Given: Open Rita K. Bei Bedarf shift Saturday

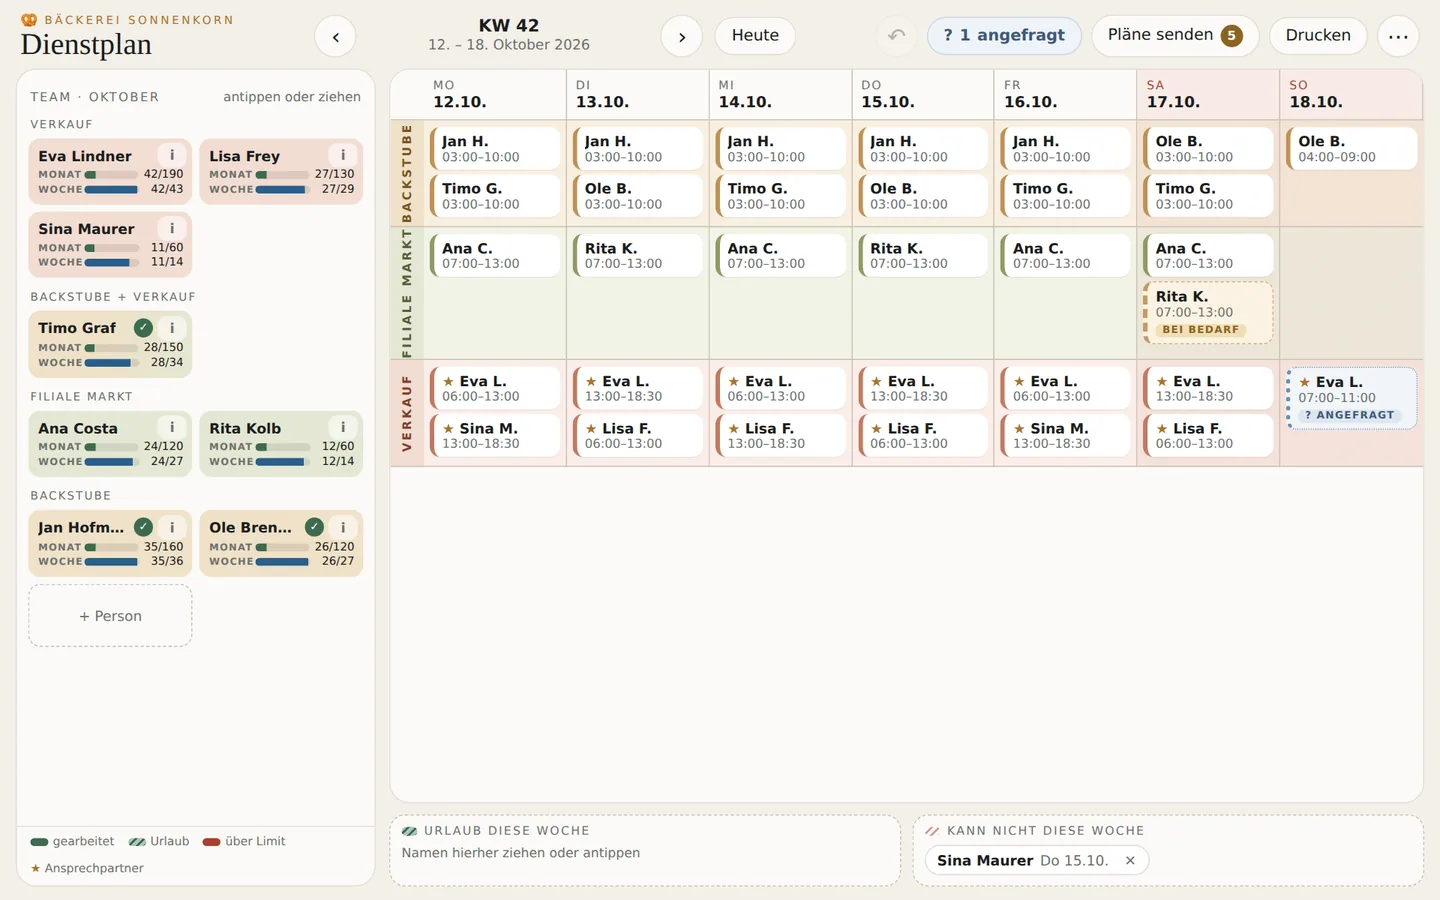Looking at the screenshot, I should click(x=1209, y=312).
